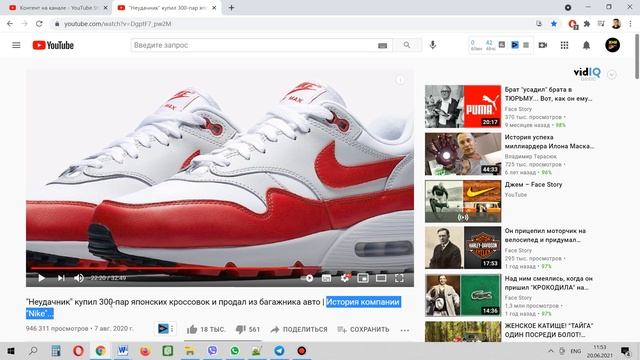640x360 pixels.
Task: Go back in browser
Action: click(x=10, y=24)
